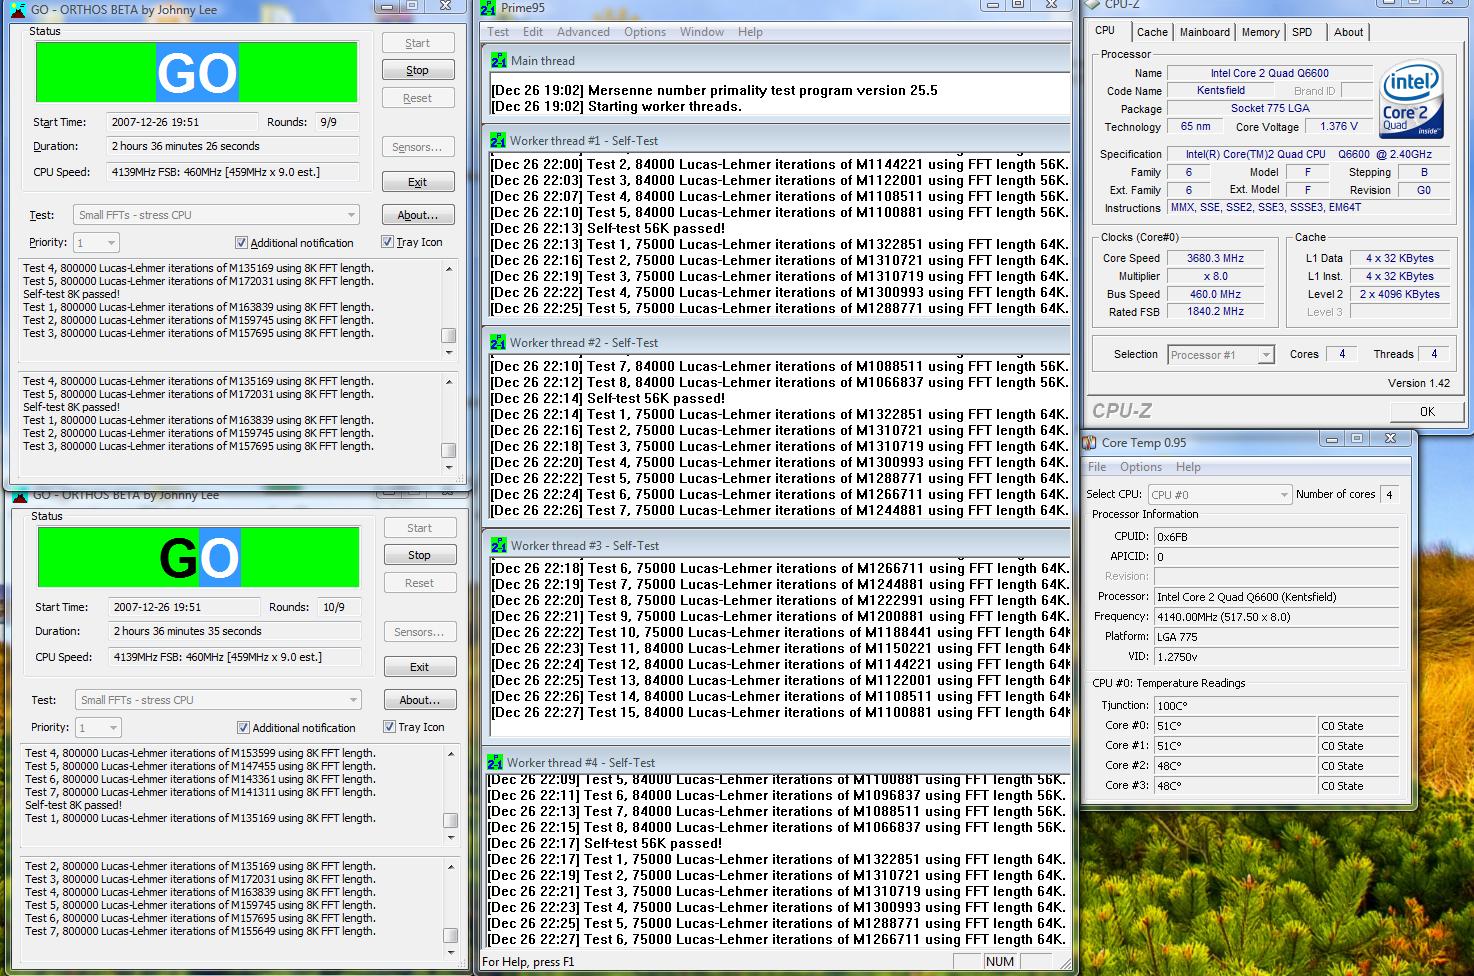Uncheck Tray Icon in upper ORTHOS window
This screenshot has width=1474, height=976.
click(x=387, y=242)
